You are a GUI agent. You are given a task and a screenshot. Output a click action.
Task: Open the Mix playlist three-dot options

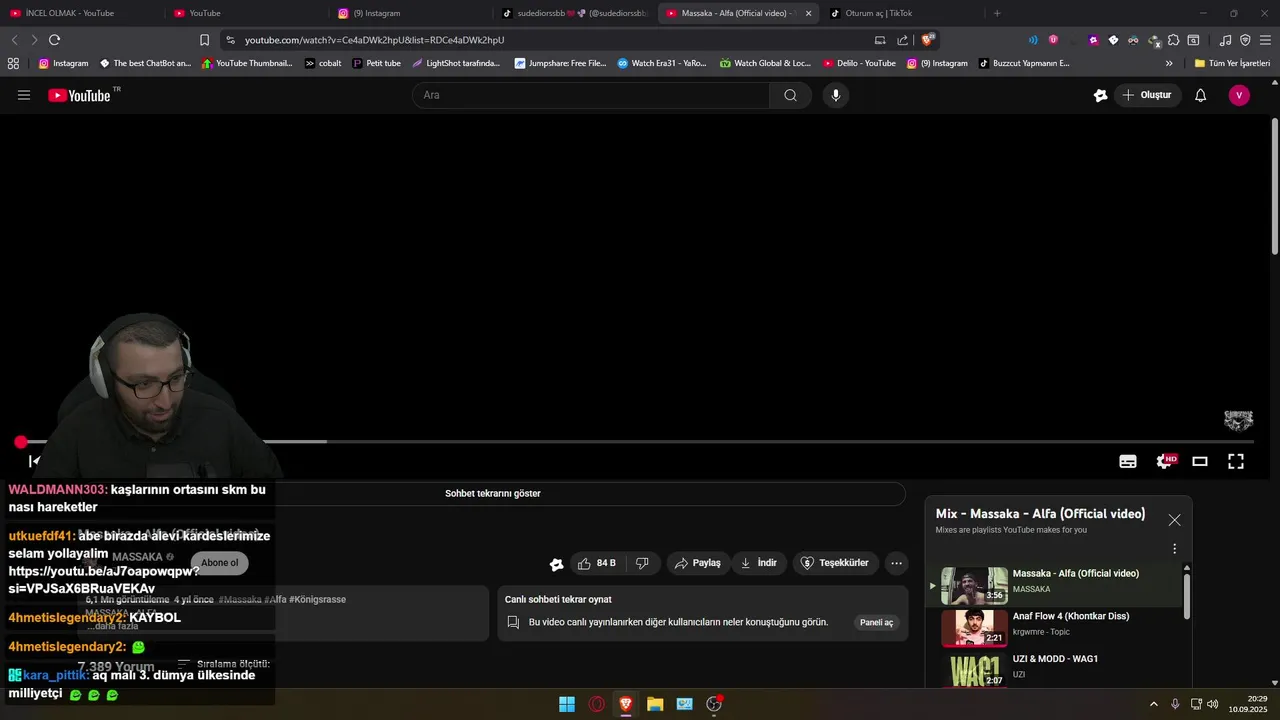point(1174,549)
